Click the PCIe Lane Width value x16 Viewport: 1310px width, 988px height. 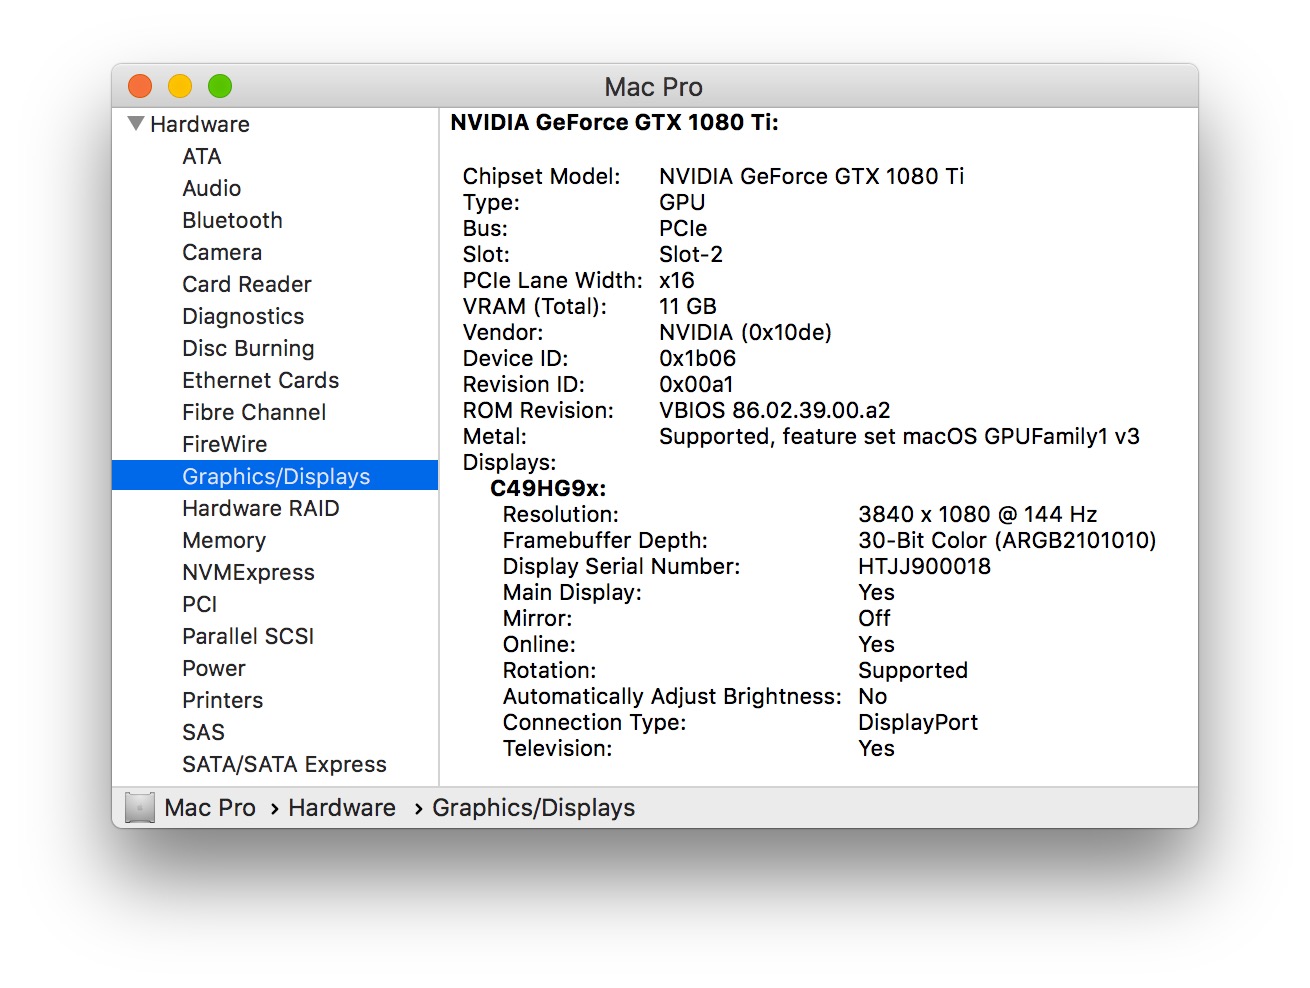677,281
